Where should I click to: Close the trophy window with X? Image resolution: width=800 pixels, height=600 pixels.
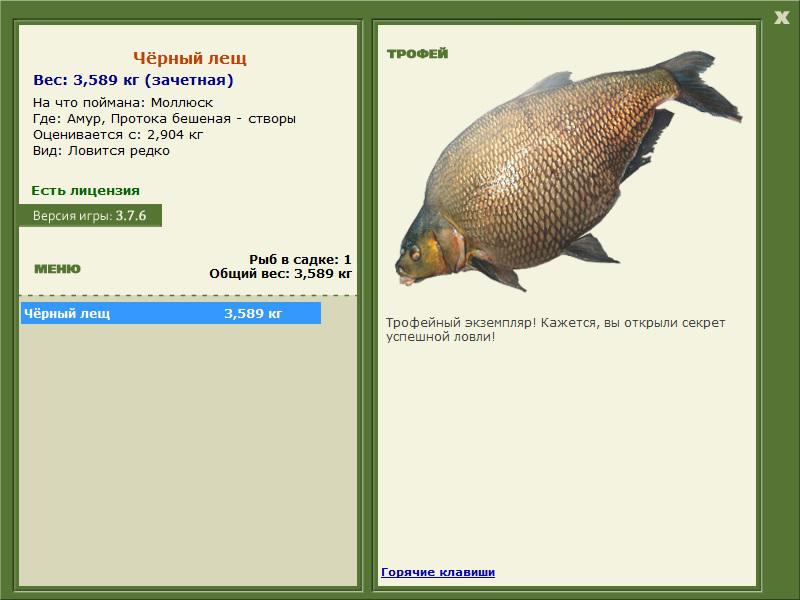781,16
